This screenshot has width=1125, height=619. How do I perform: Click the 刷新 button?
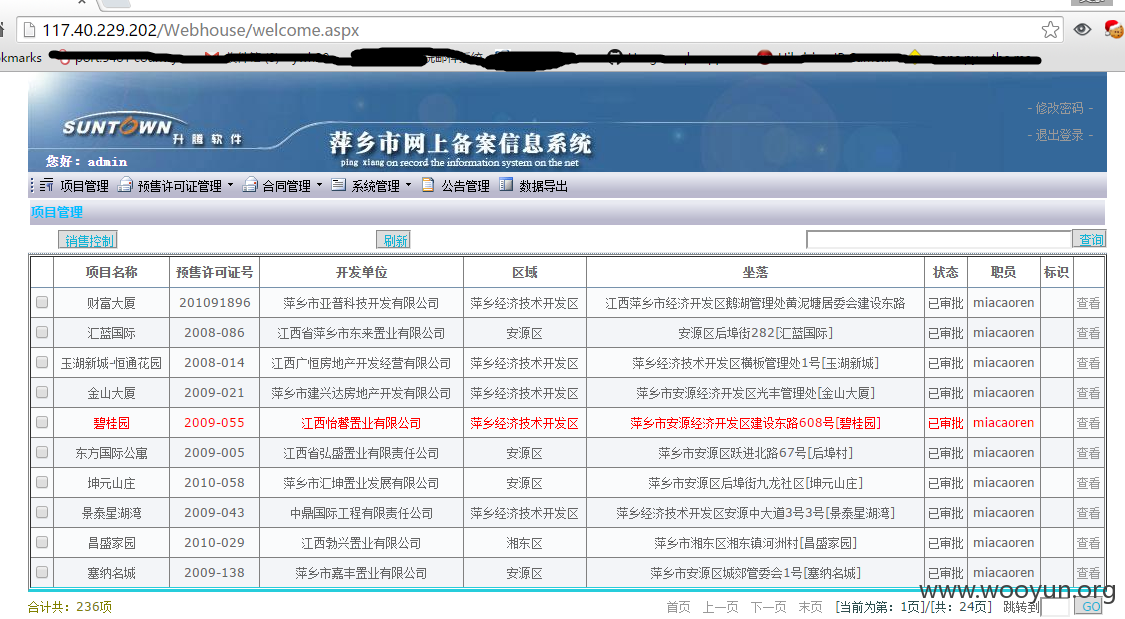point(394,240)
